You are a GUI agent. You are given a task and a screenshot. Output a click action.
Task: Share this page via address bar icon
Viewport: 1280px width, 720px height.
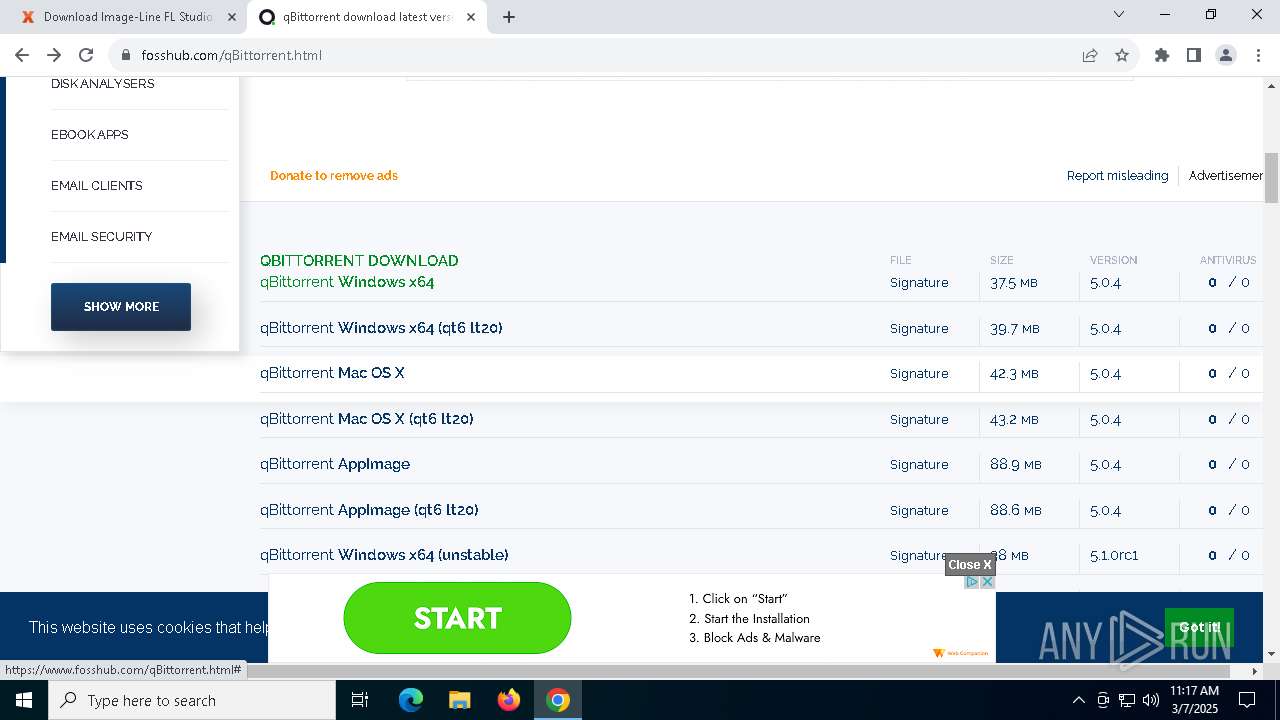tap(1090, 55)
